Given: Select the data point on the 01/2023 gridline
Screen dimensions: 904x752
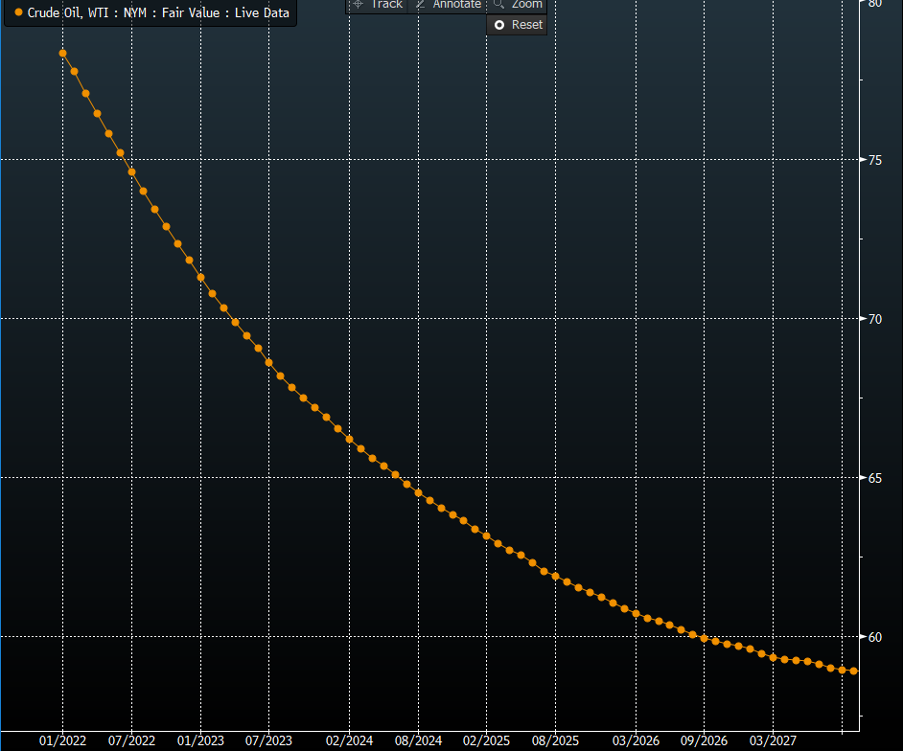Looking at the screenshot, I should pos(201,277).
